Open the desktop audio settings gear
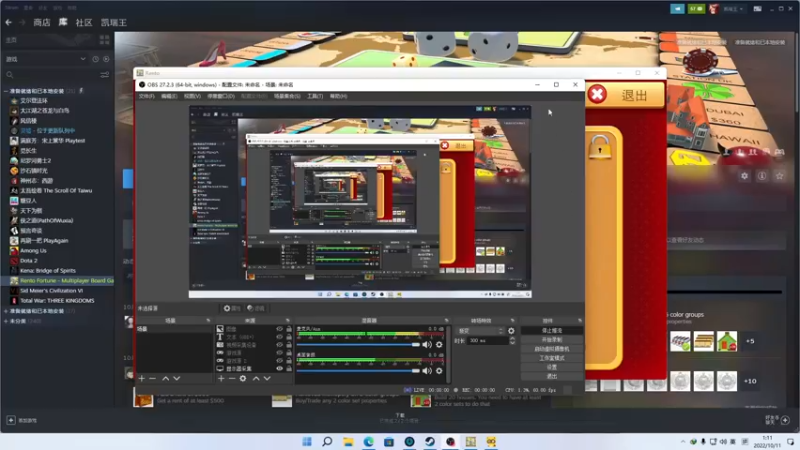Viewport: 800px width, 450px height. pos(439,371)
